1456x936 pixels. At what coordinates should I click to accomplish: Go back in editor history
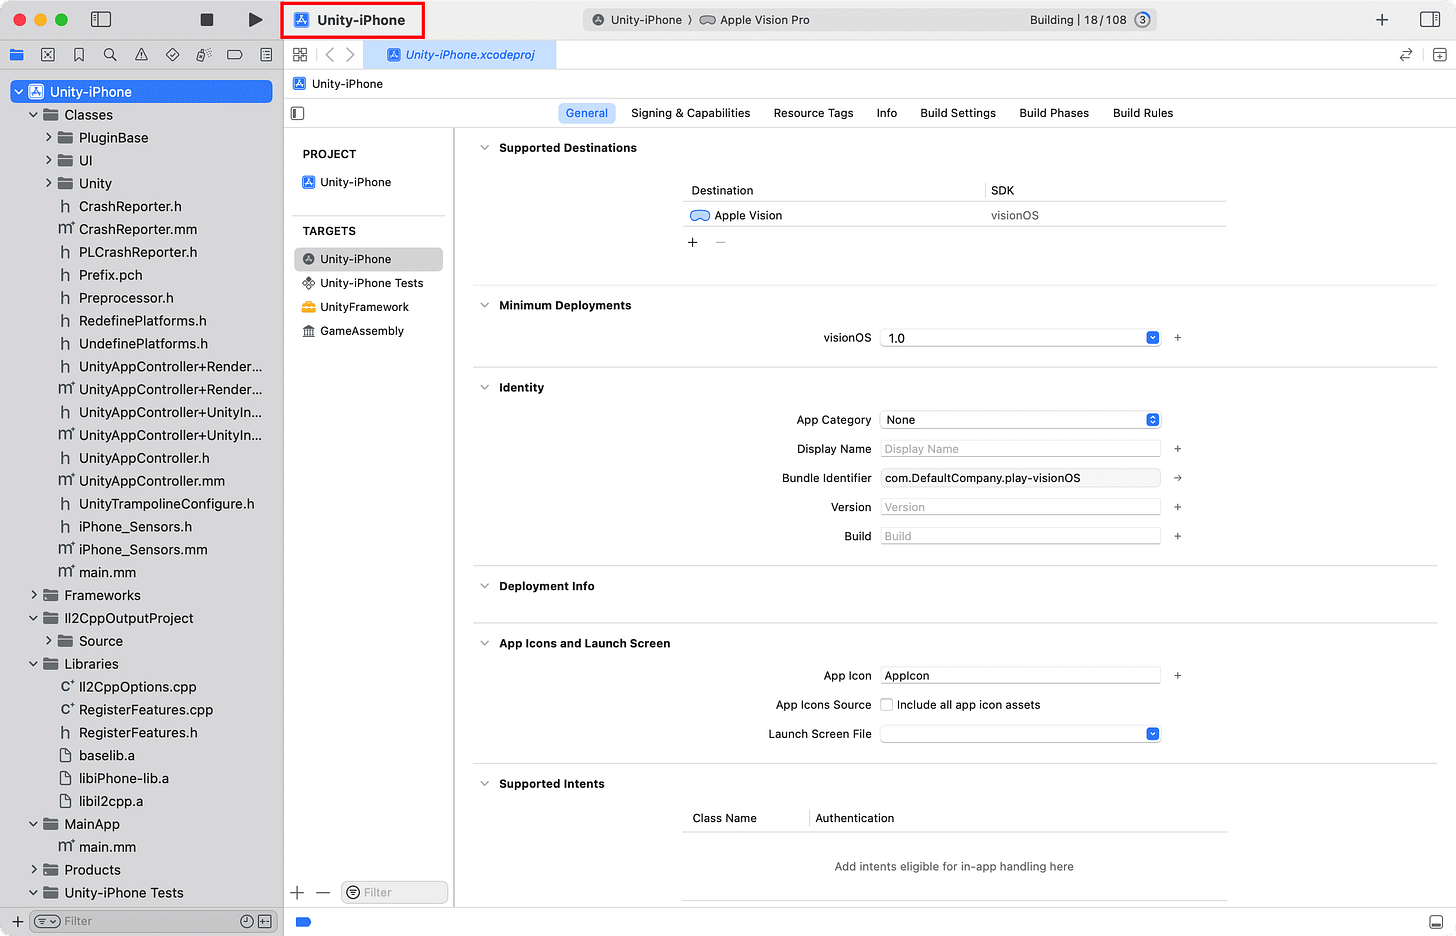coord(330,55)
